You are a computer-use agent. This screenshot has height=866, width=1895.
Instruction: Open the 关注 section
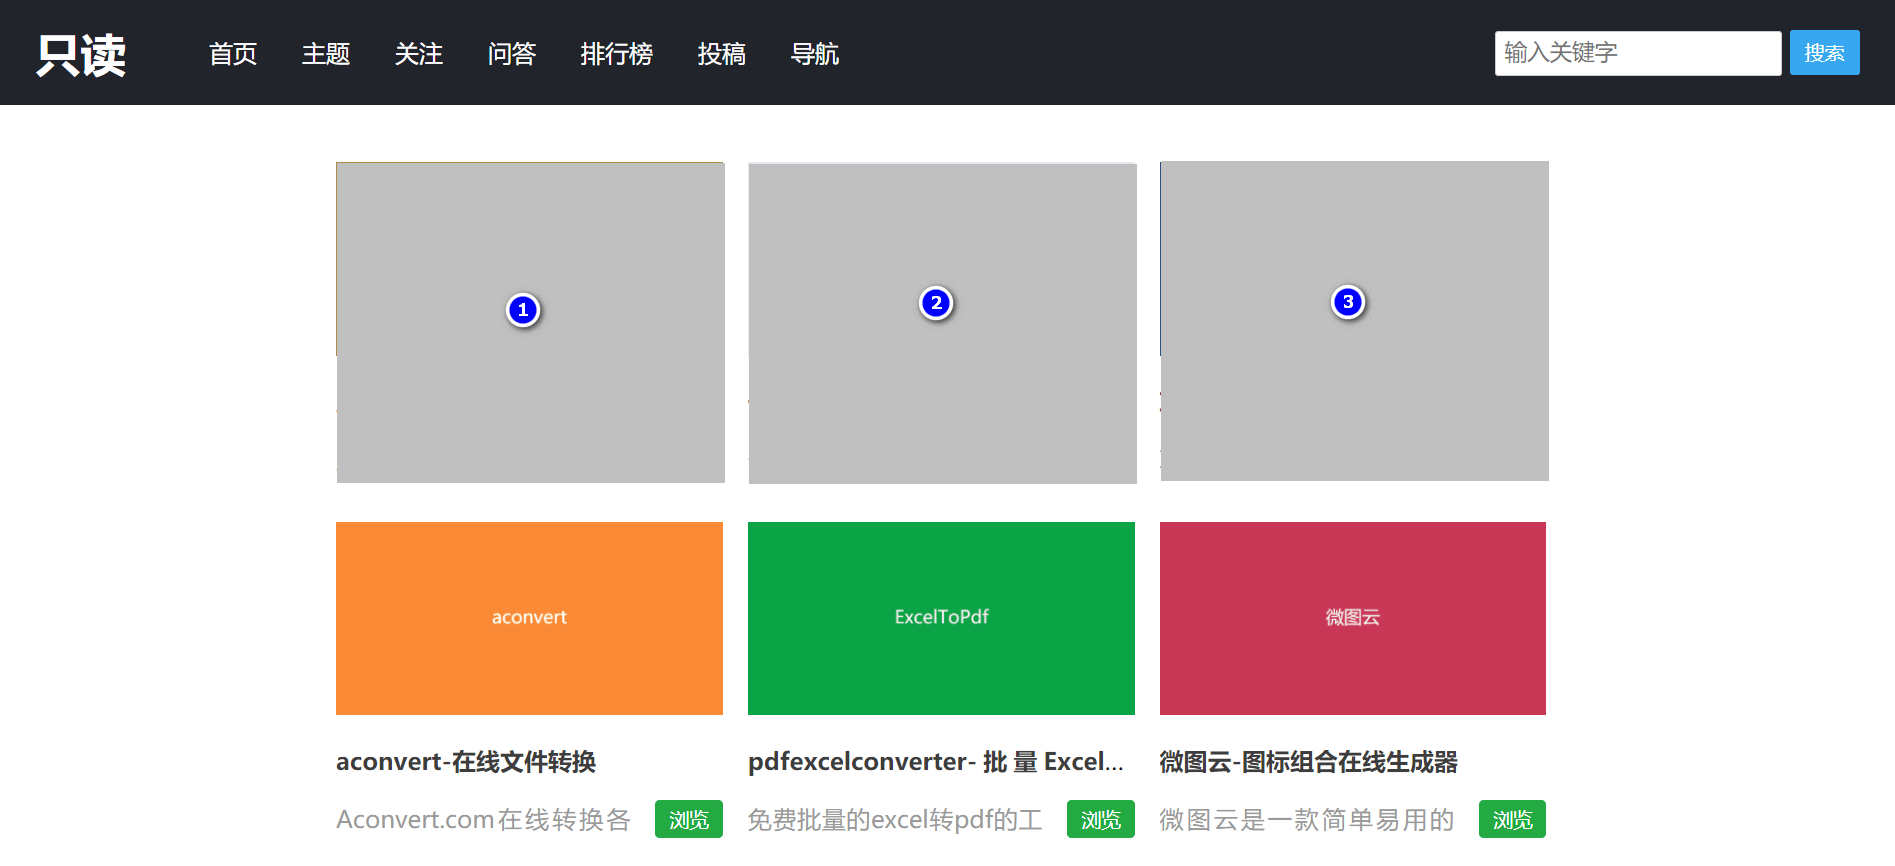[x=419, y=54]
